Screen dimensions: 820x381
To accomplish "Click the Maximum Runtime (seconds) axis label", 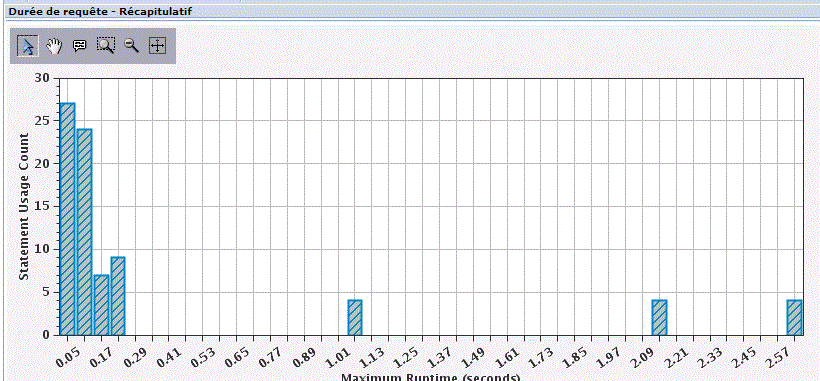I will [430, 377].
